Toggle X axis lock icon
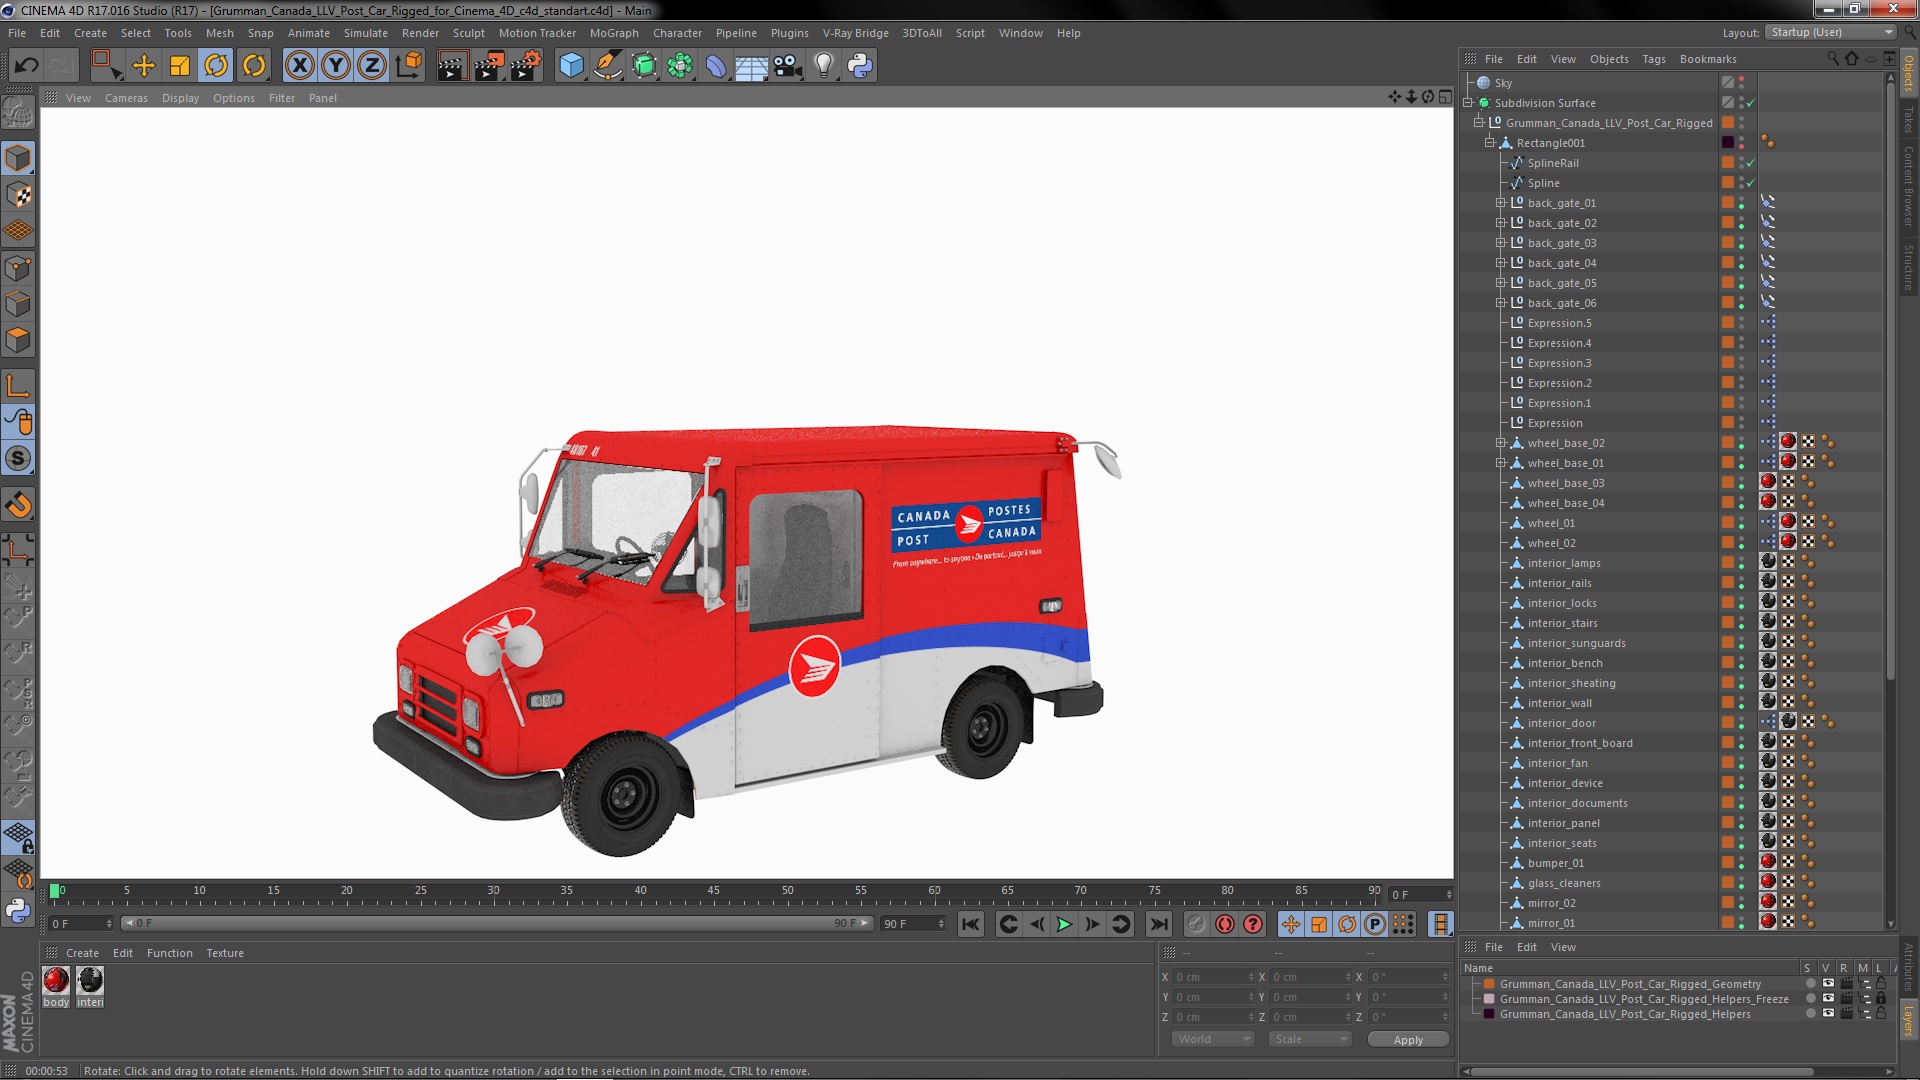This screenshot has height=1080, width=1920. point(300,66)
